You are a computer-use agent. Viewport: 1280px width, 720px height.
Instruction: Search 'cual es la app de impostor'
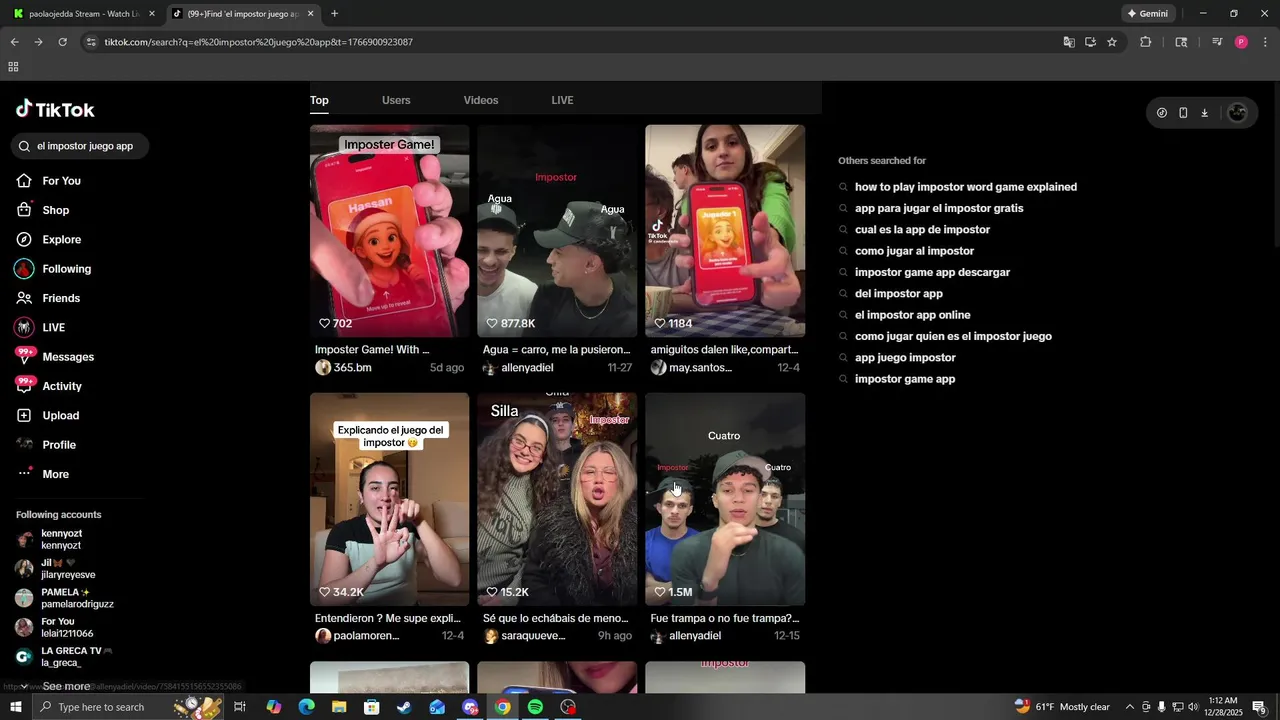[x=922, y=230]
